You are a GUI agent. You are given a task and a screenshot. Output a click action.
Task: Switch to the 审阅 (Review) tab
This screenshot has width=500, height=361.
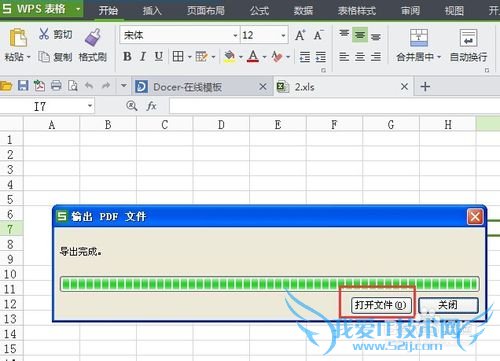point(410,11)
